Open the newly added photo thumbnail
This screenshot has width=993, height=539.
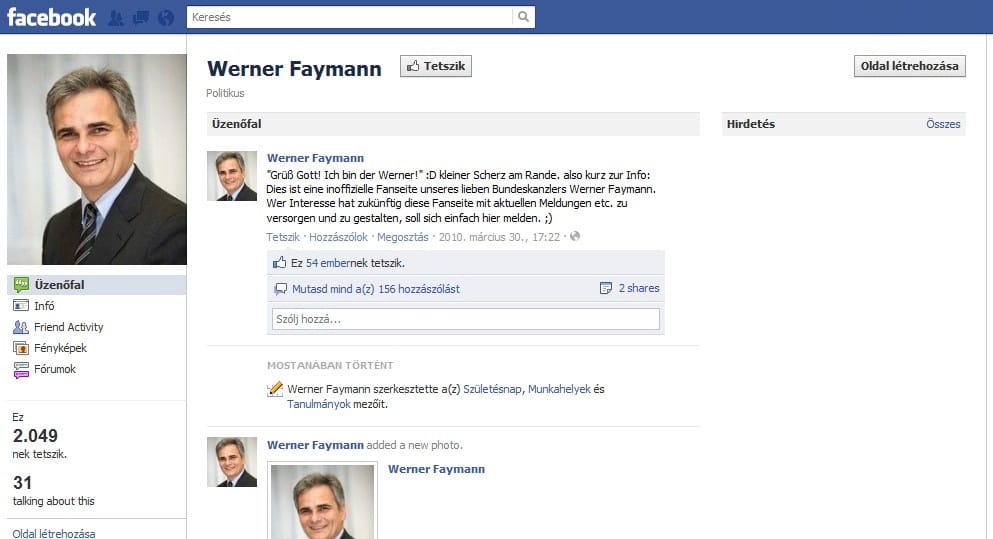point(322,501)
